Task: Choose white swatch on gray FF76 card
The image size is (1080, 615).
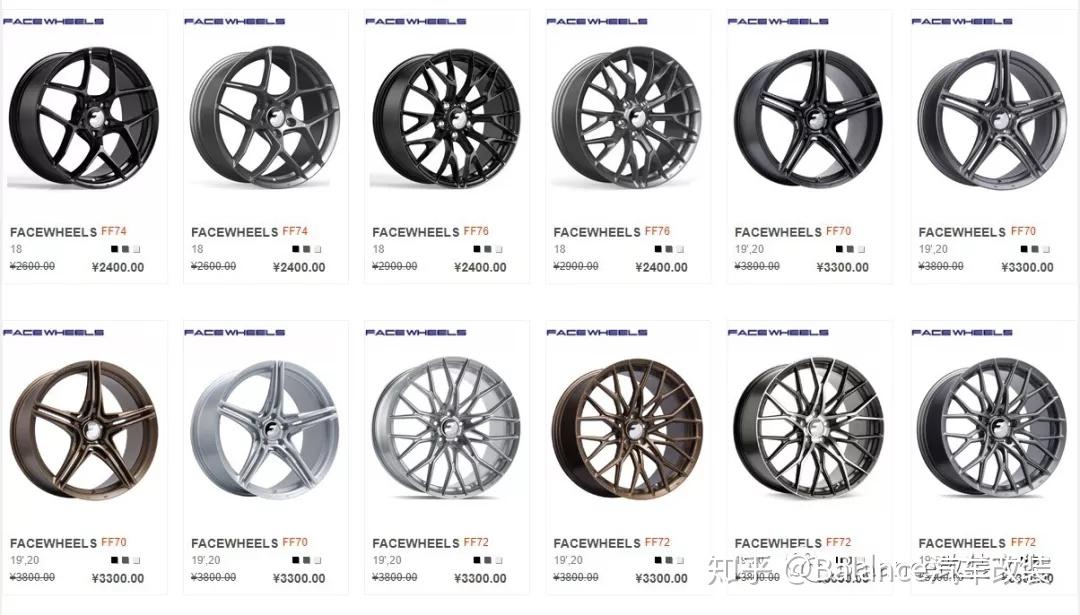Action: point(680,249)
